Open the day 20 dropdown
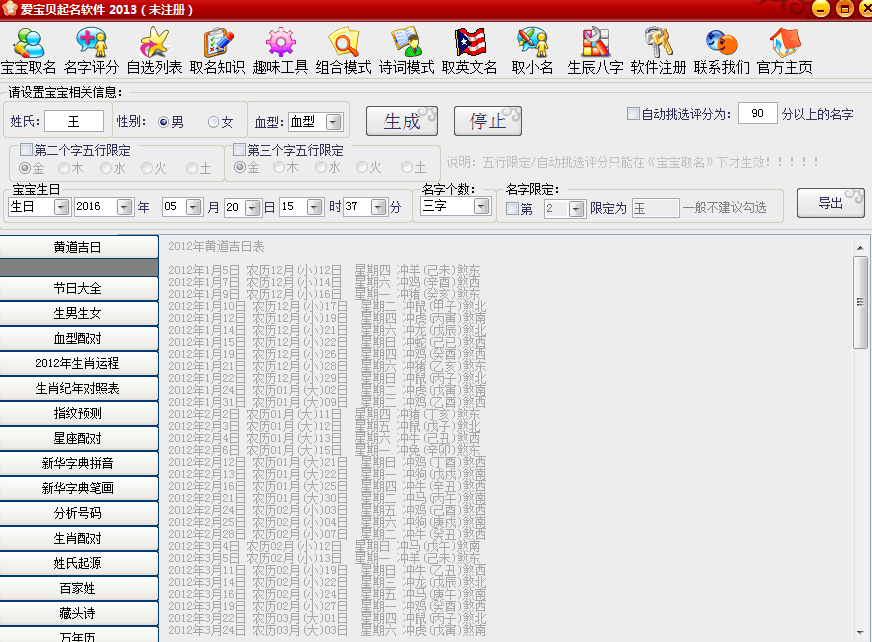 [253, 208]
